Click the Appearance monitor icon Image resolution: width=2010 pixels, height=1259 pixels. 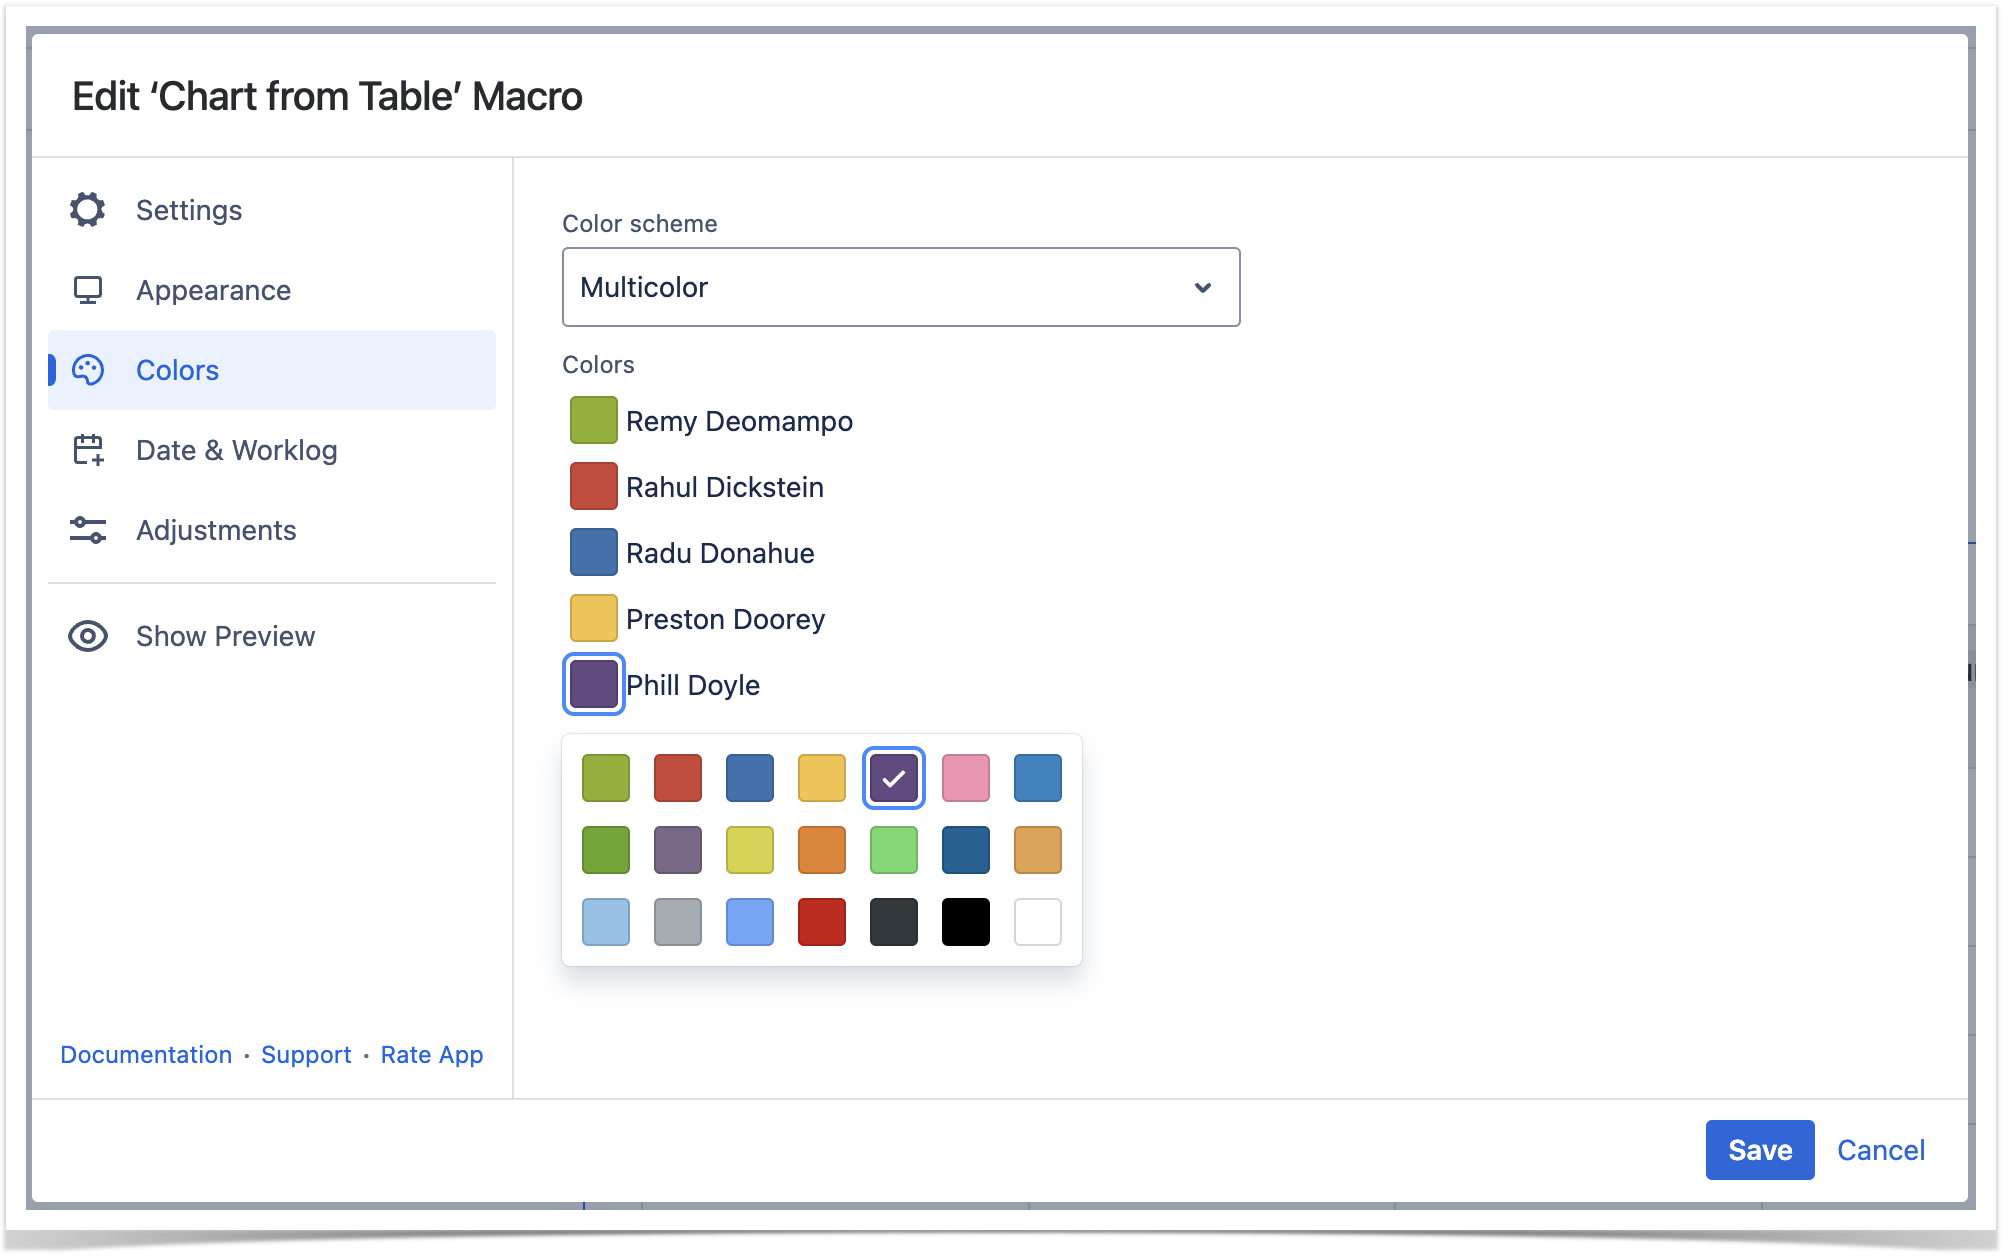(x=88, y=290)
